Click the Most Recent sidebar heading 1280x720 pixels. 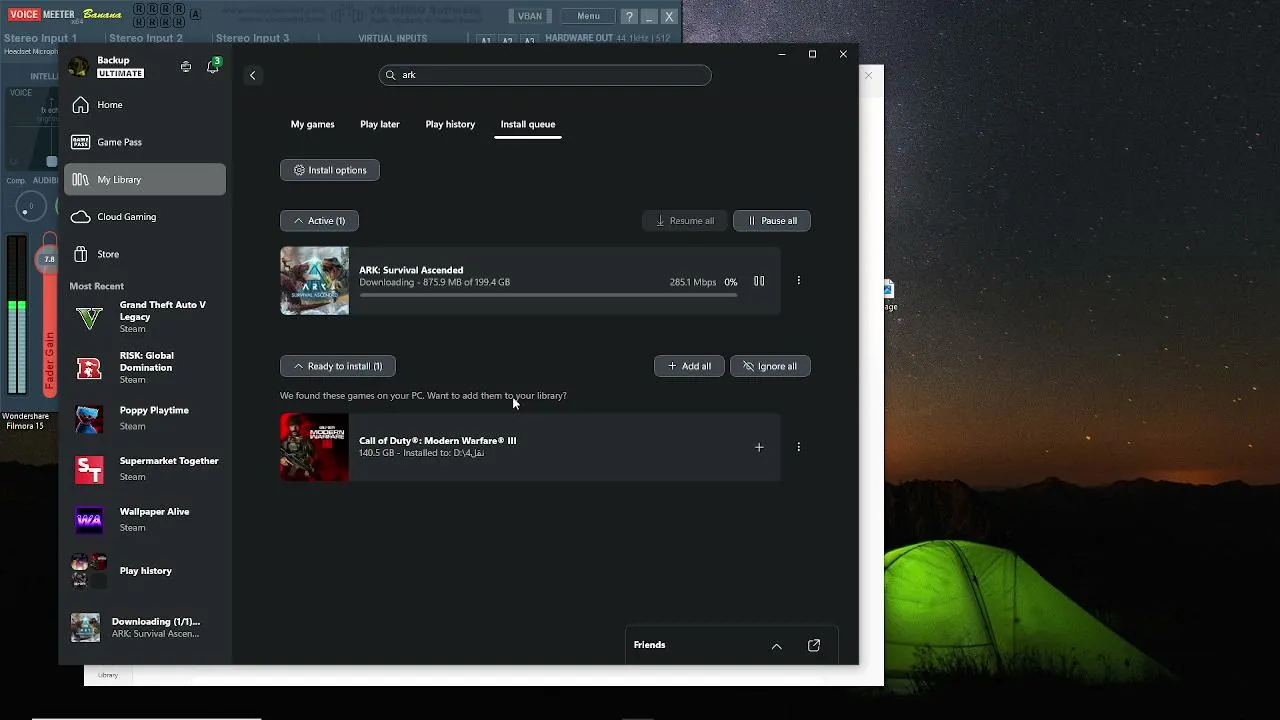(x=97, y=287)
